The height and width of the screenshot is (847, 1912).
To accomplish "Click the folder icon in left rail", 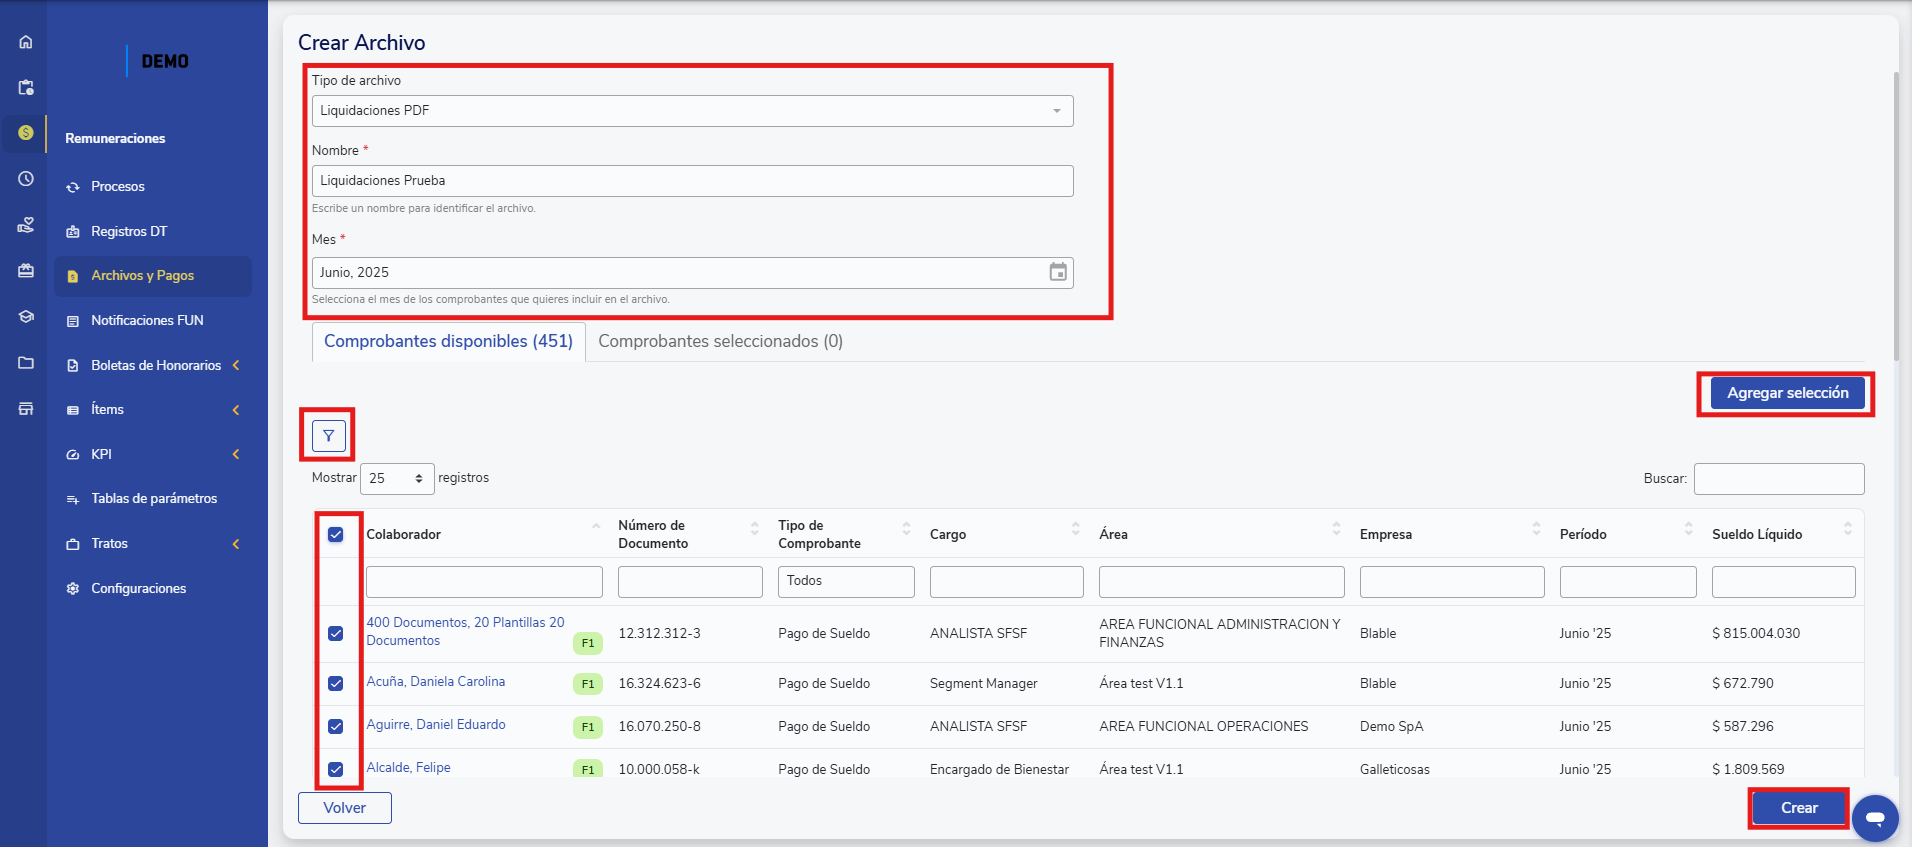I will pos(26,362).
